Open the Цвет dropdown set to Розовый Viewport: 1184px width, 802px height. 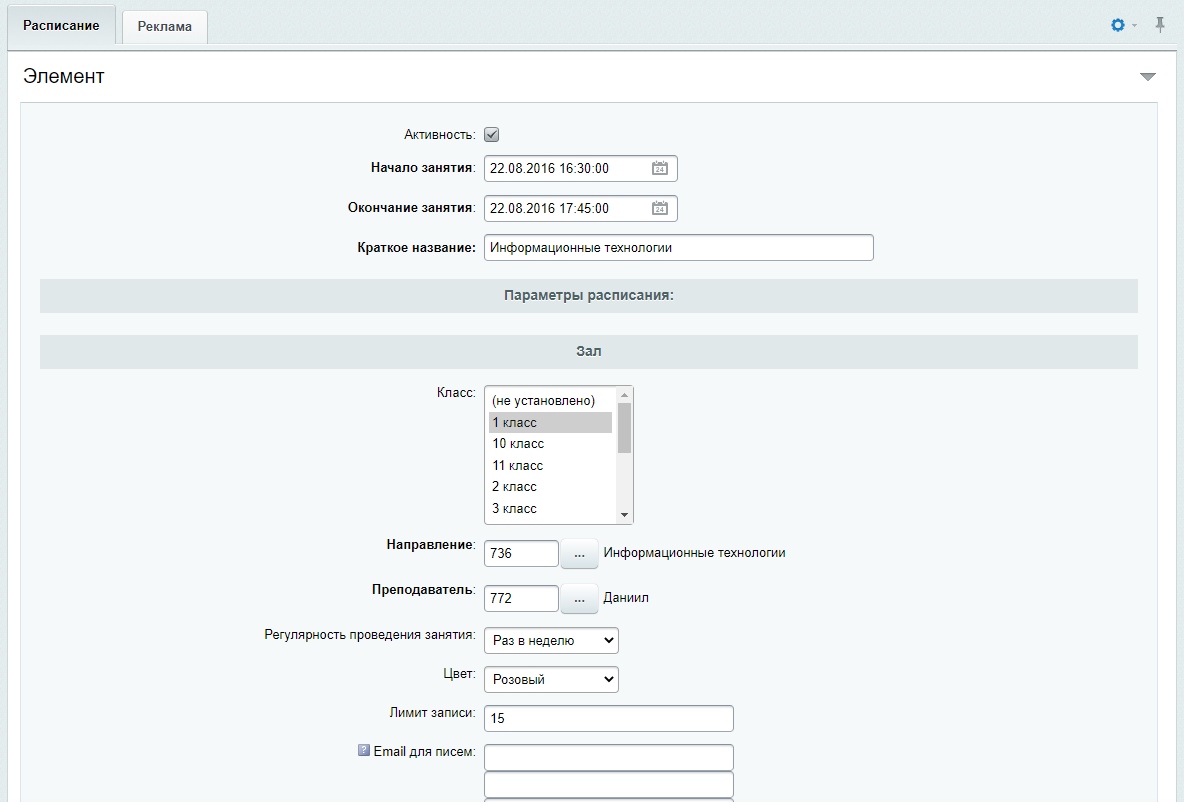(x=551, y=680)
